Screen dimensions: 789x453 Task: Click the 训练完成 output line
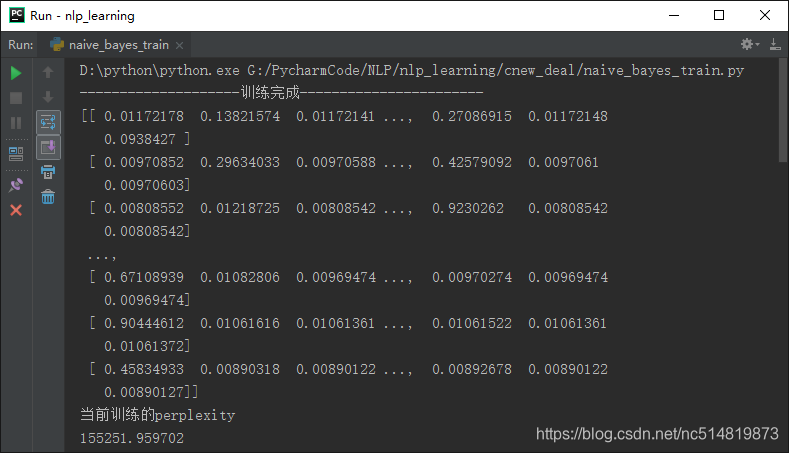(281, 93)
